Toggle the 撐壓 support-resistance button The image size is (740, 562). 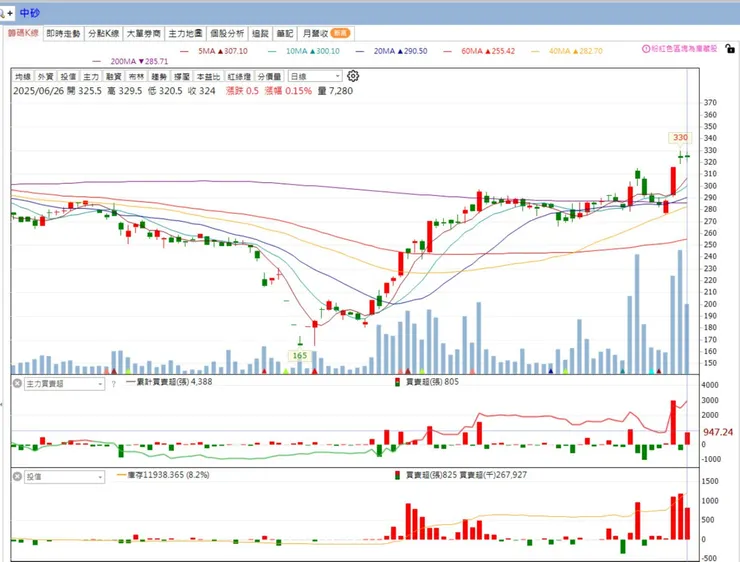pos(181,76)
